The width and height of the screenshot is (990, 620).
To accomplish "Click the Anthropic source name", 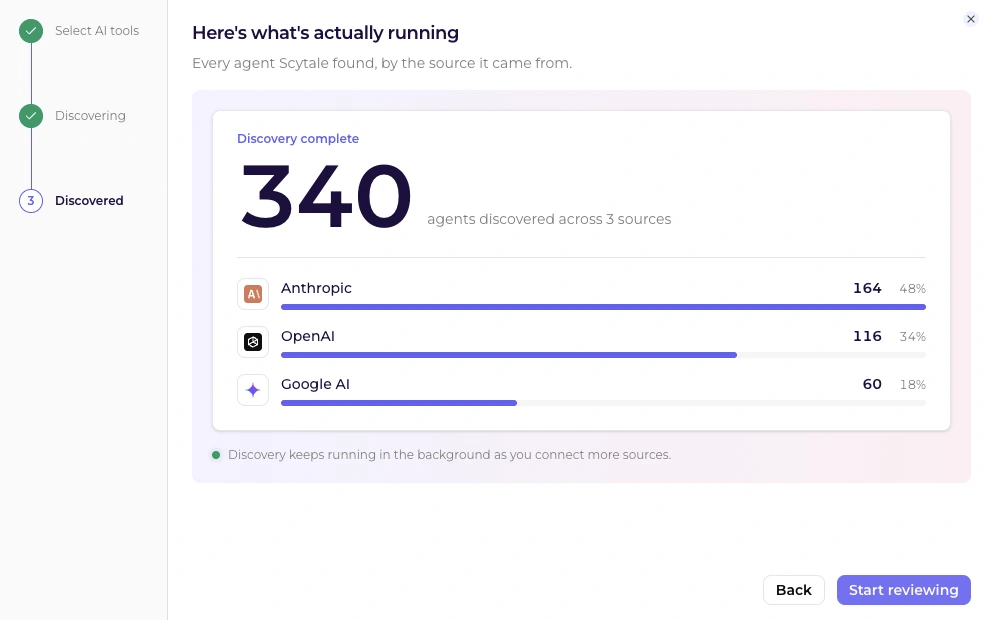I will [x=316, y=288].
